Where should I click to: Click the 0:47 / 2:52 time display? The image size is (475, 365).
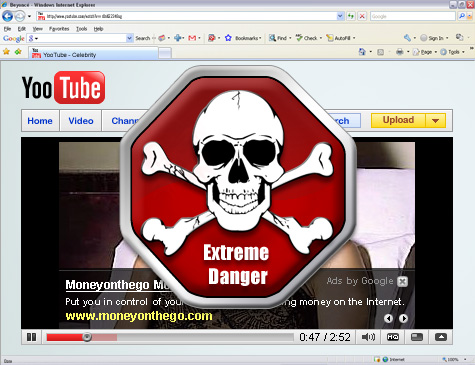[325, 337]
